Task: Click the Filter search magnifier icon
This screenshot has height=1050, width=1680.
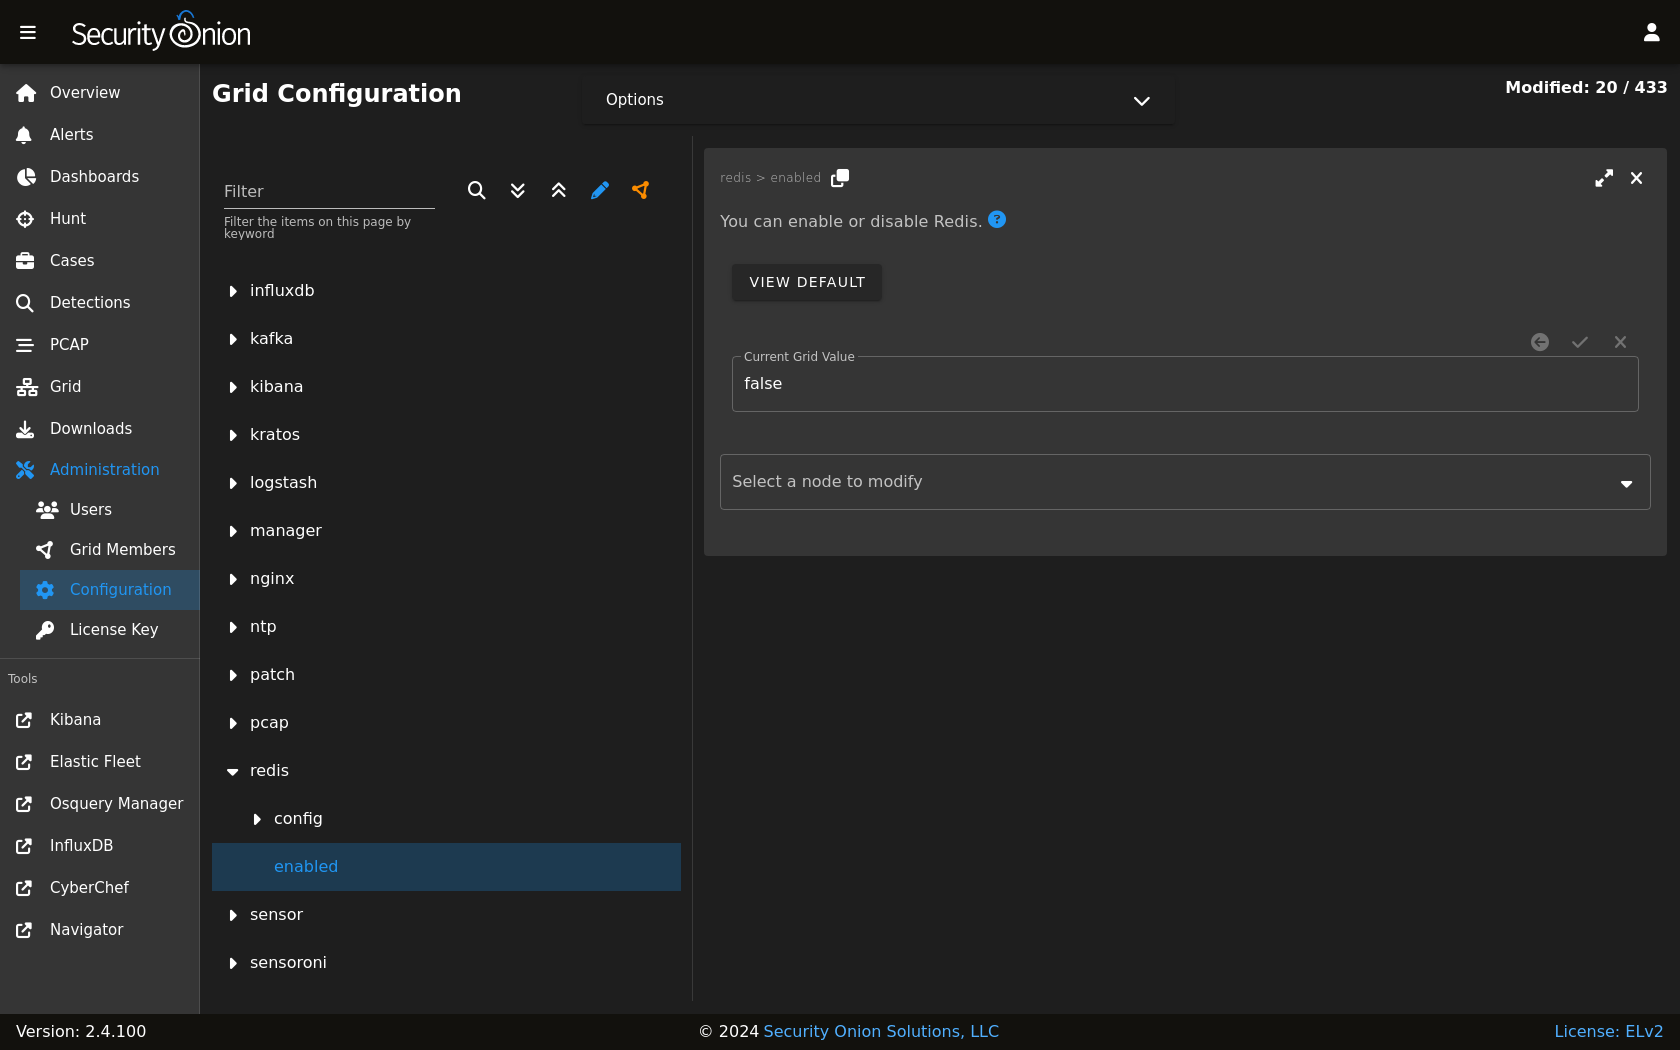Action: (477, 190)
